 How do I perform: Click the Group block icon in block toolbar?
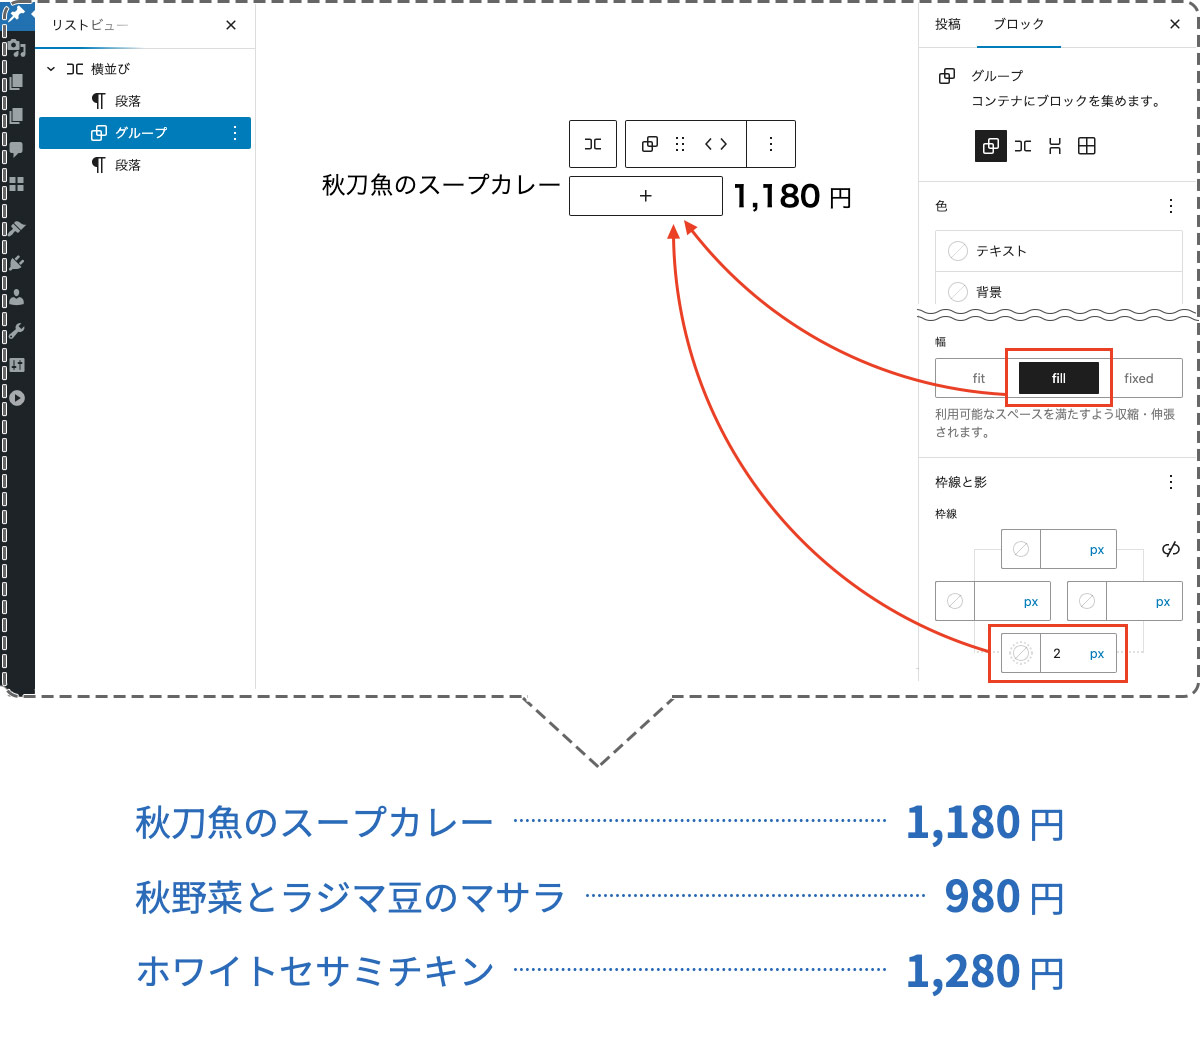(x=648, y=143)
